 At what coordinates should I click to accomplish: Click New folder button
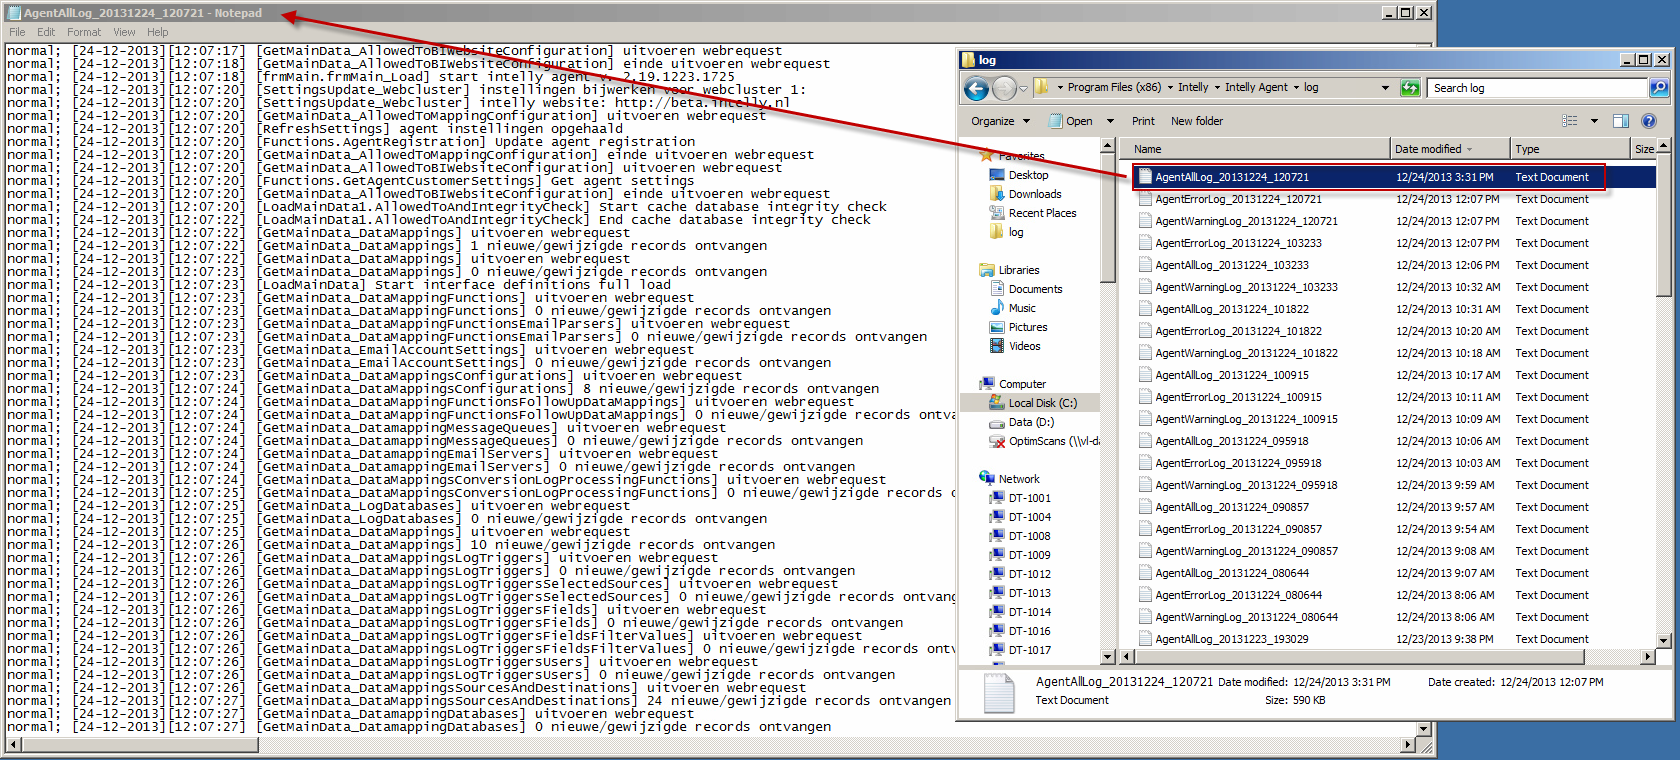1197,121
